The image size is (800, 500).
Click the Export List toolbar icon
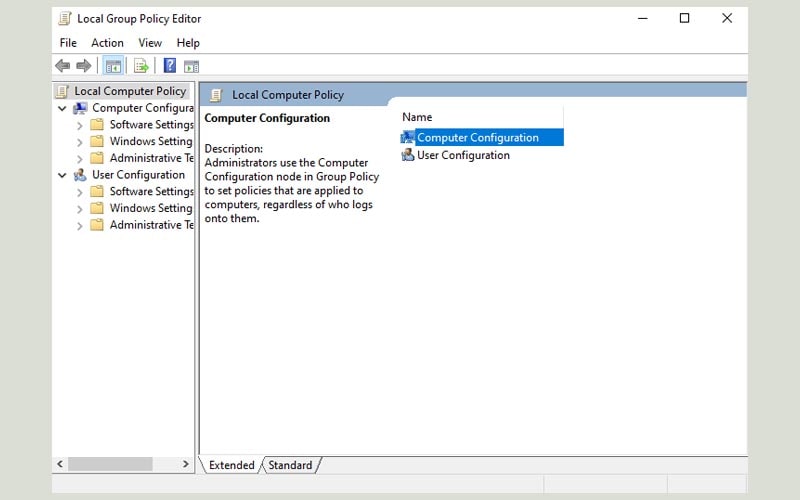(141, 66)
